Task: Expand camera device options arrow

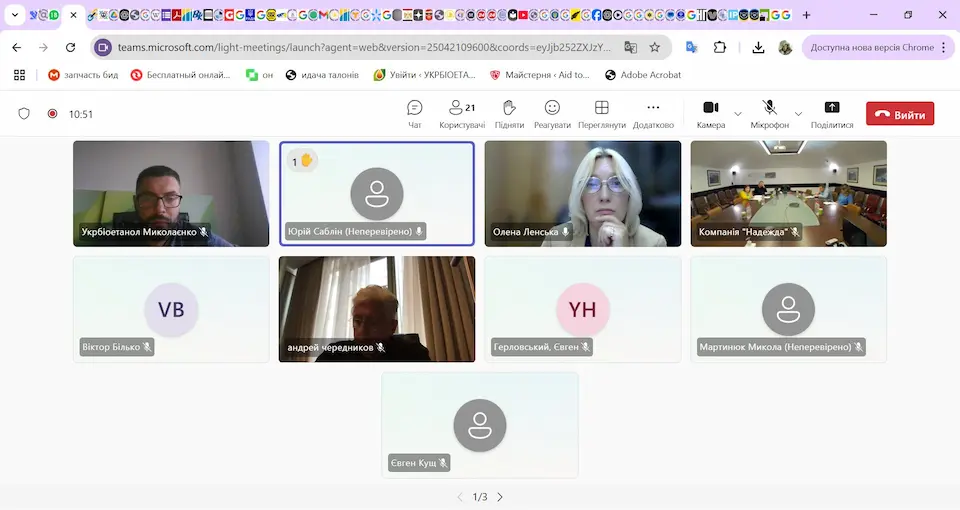Action: click(x=738, y=114)
